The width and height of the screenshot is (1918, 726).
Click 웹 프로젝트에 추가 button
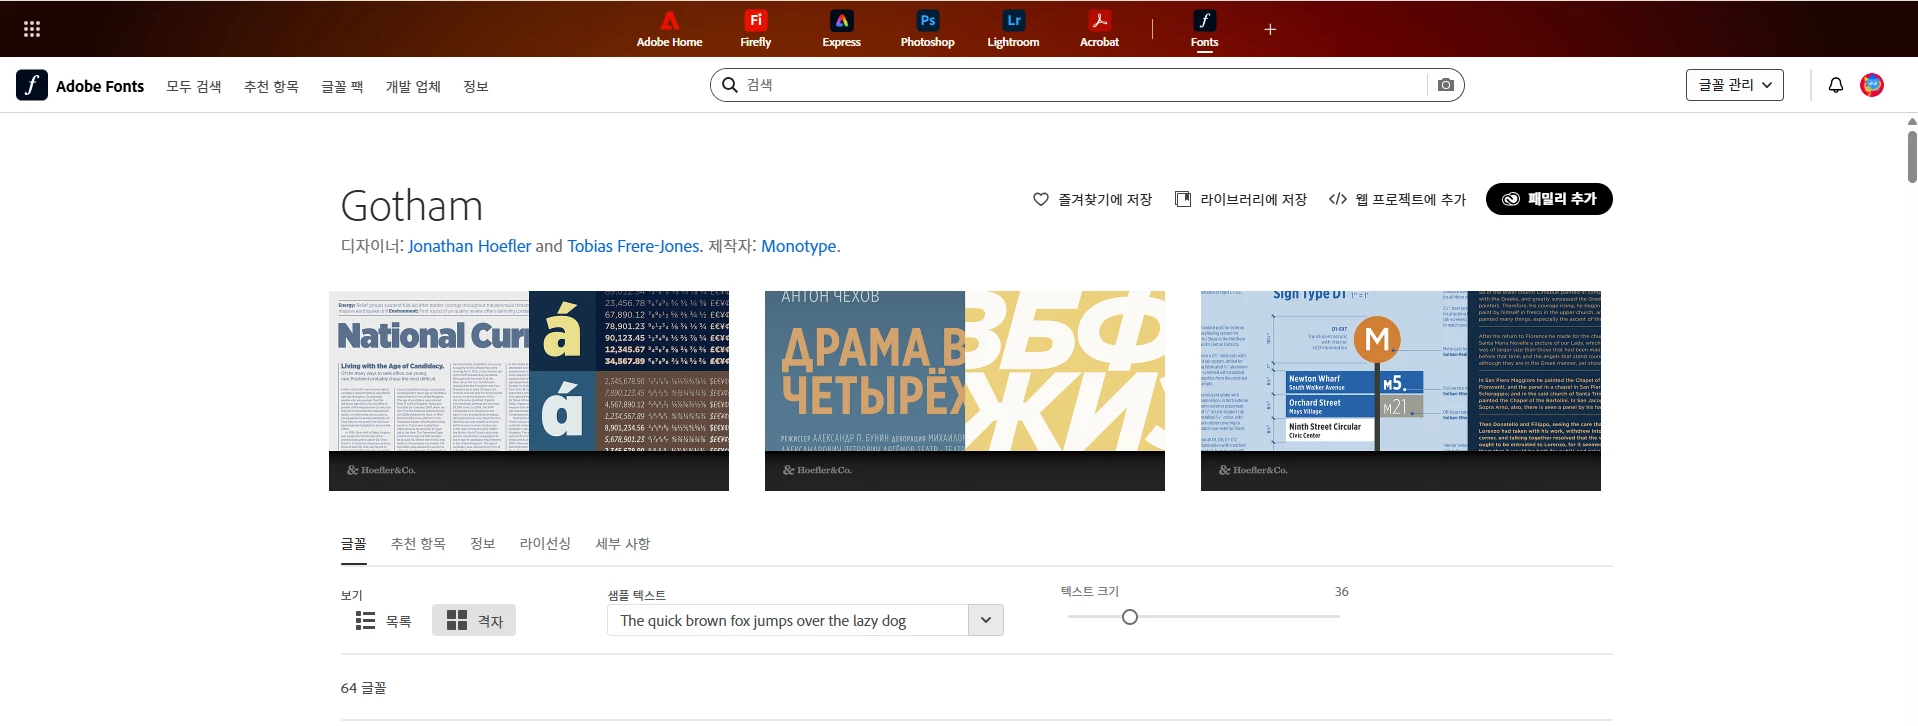click(x=1397, y=199)
